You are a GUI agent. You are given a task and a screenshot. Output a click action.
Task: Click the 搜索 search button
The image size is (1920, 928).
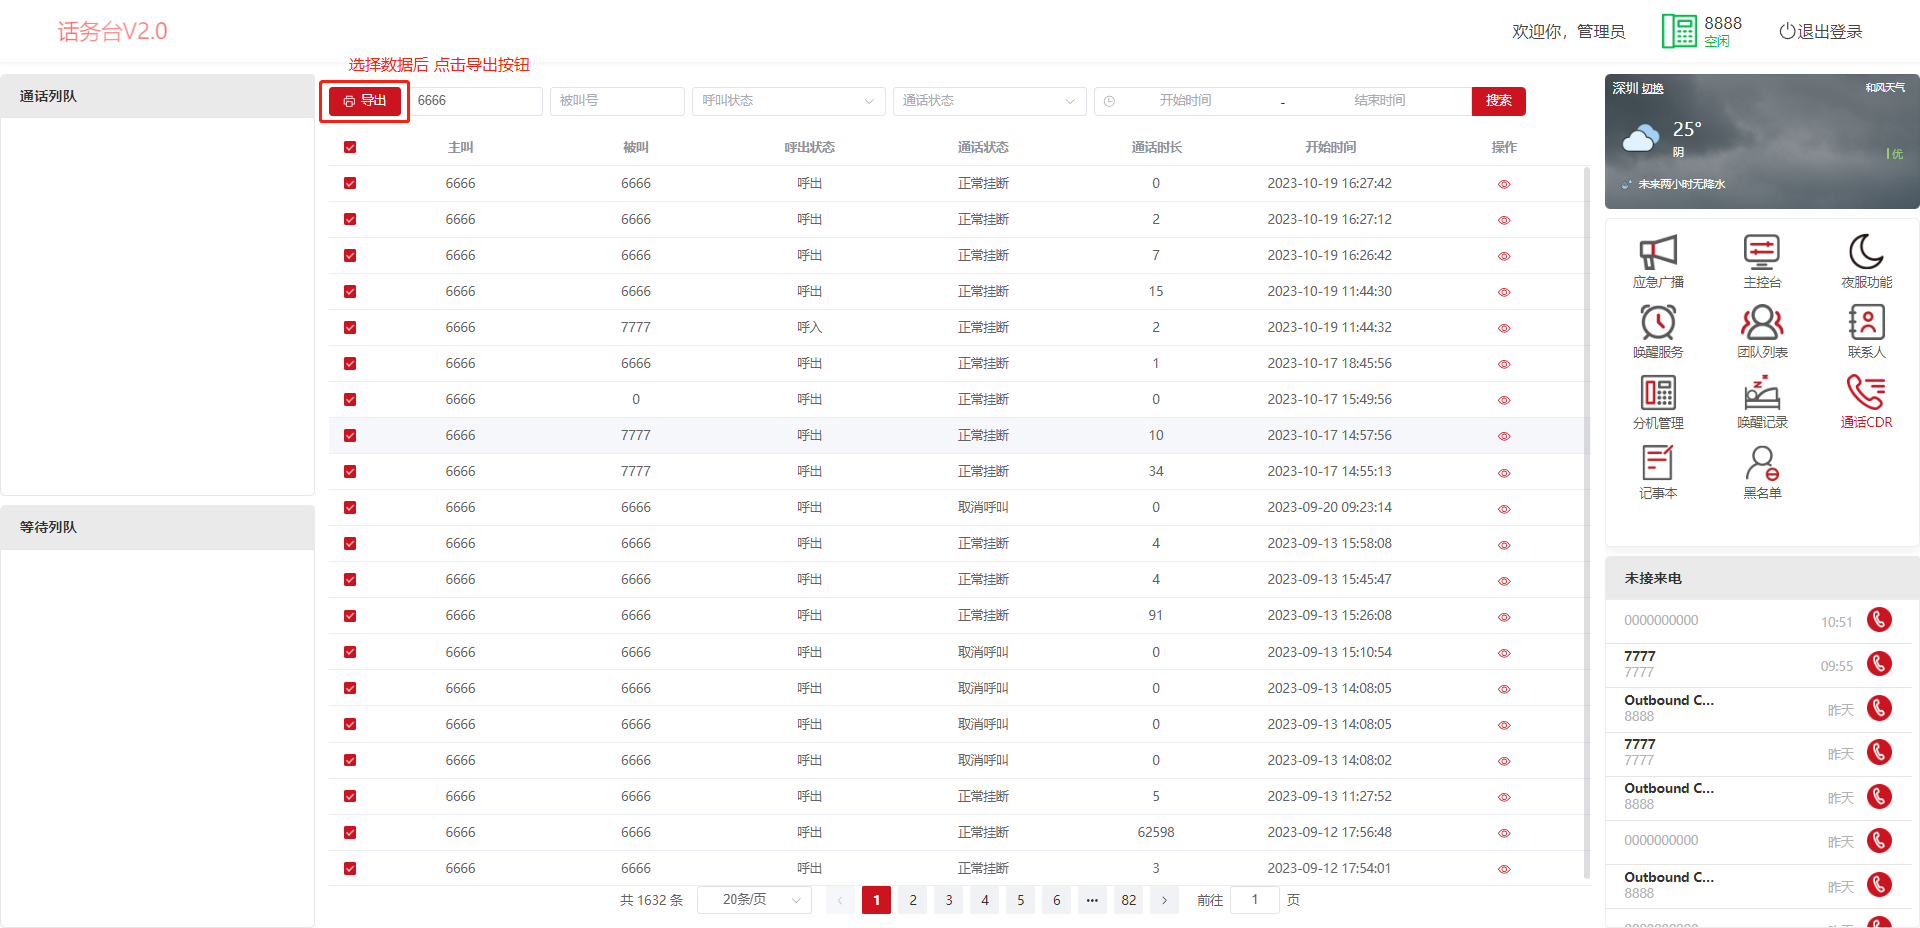point(1498,101)
